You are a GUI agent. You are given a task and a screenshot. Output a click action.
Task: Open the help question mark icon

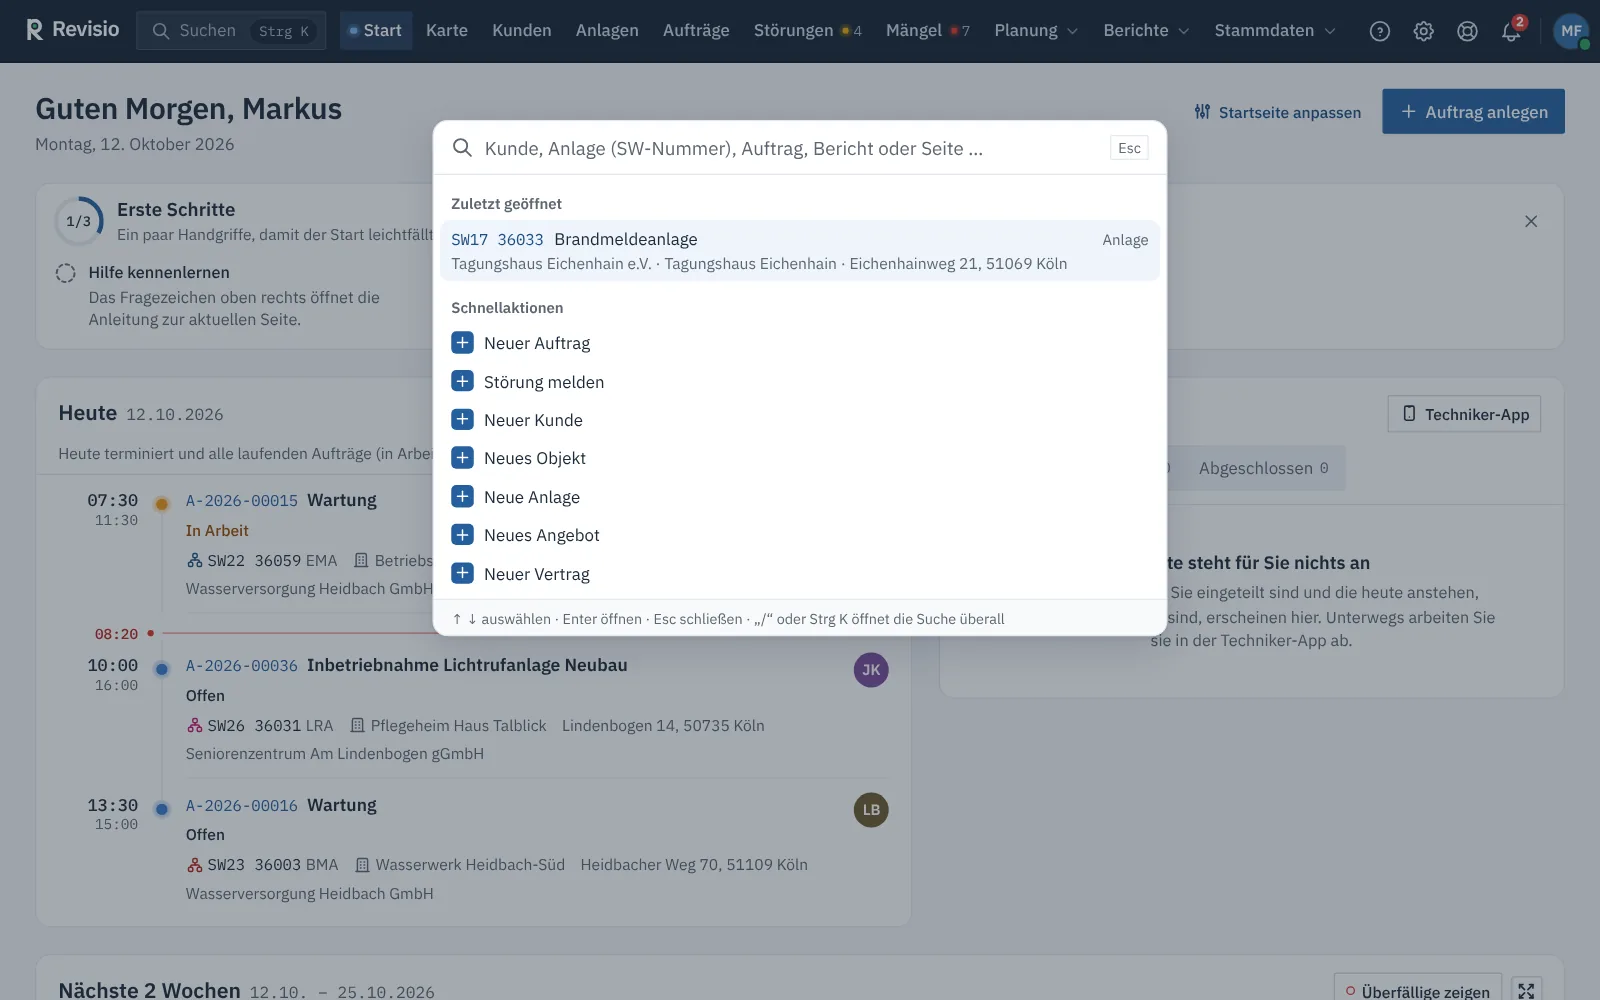pos(1380,31)
